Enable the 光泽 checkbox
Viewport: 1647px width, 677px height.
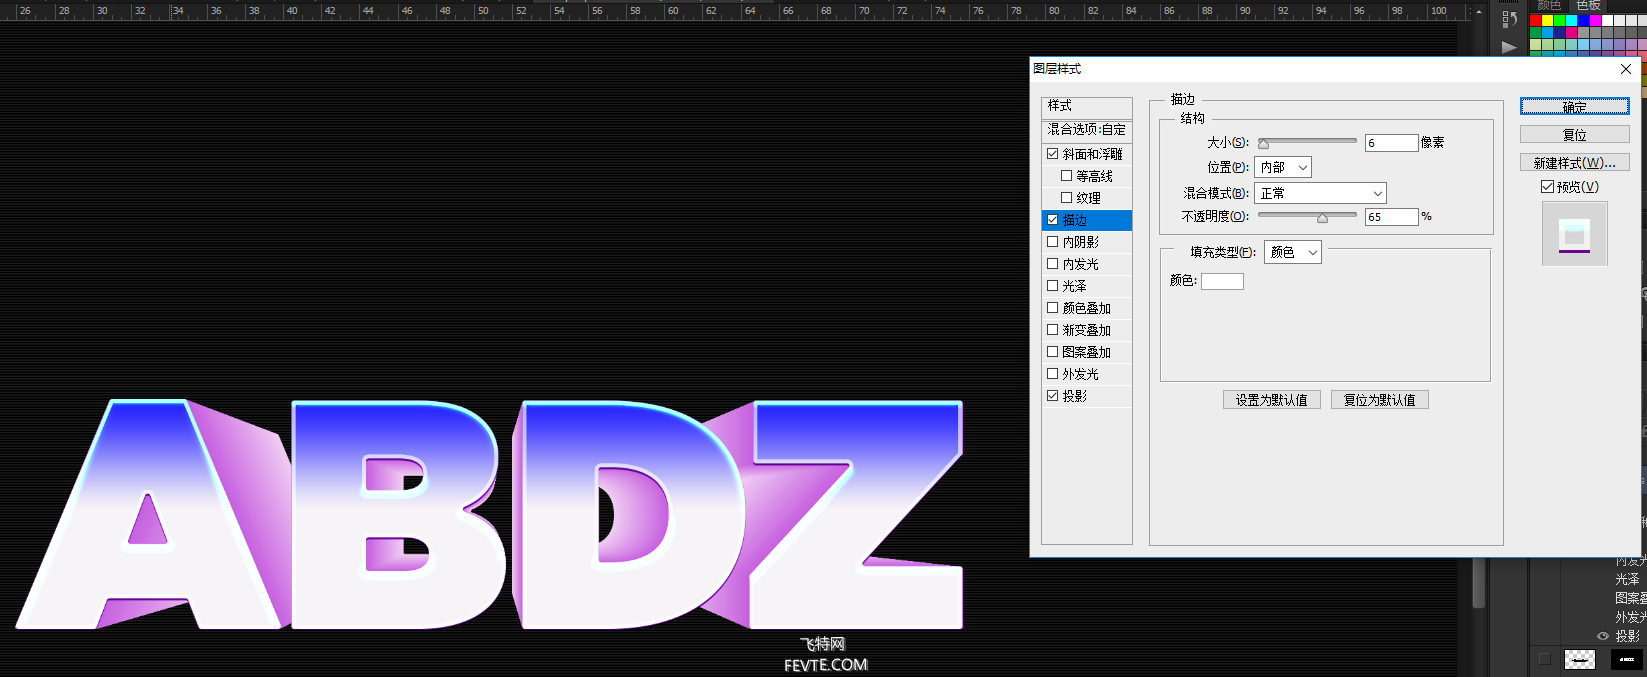pyautogui.click(x=1053, y=286)
